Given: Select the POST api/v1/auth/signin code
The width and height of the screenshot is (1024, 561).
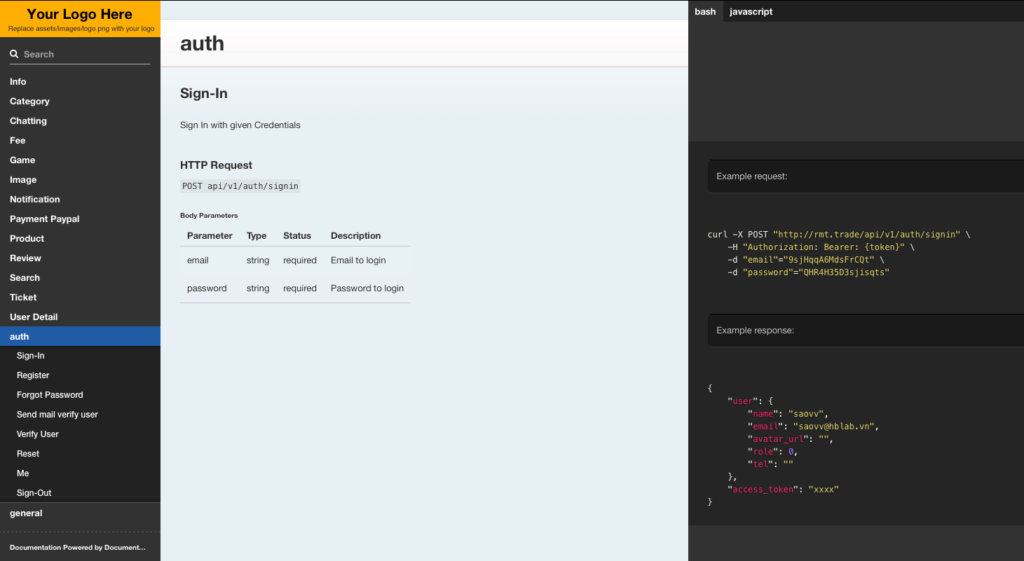Looking at the screenshot, I should point(240,186).
